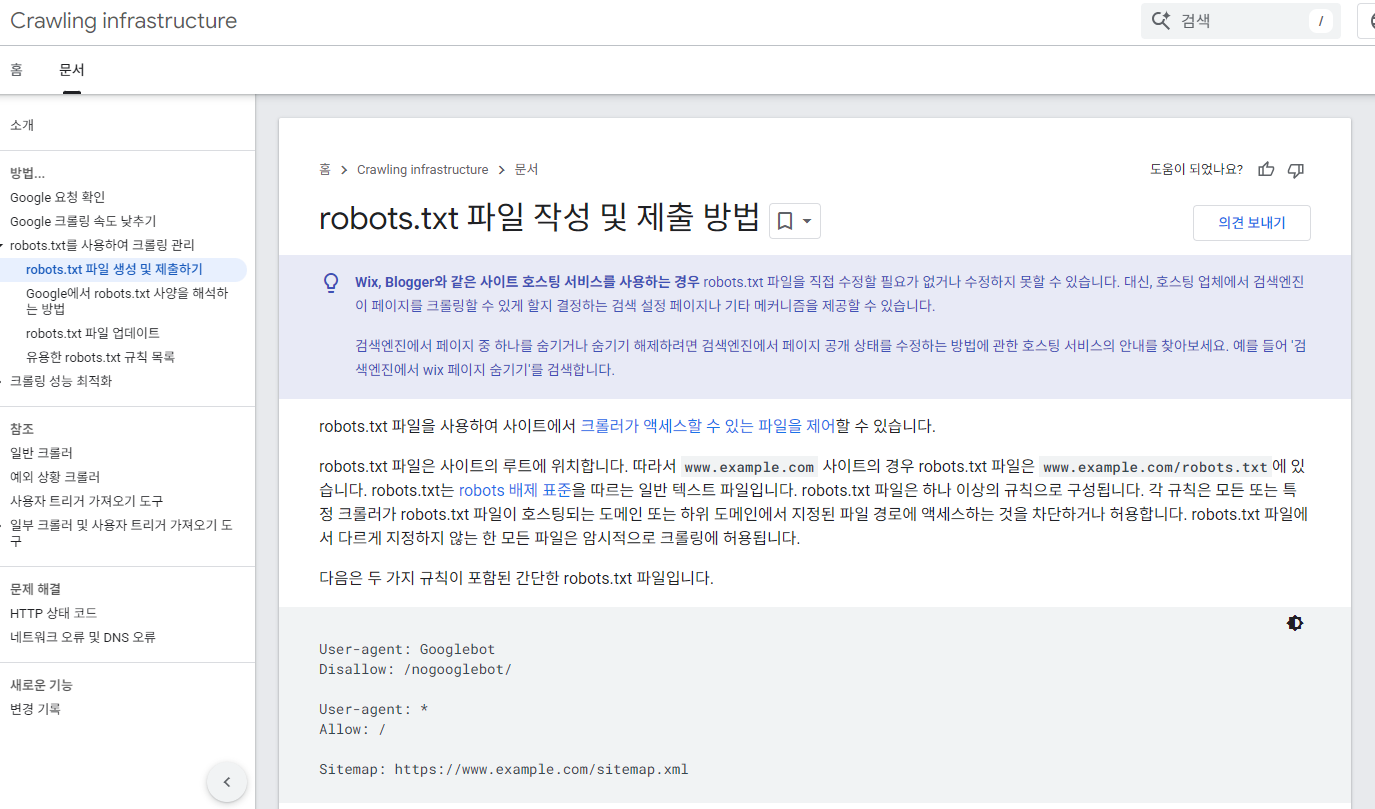
Task: Click the '도움이 되었나요?' label
Action: [x=1196, y=170]
